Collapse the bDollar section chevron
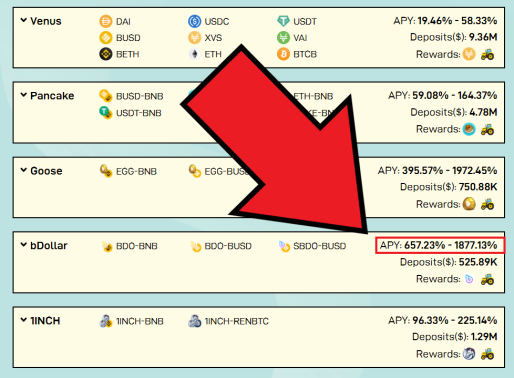 pyautogui.click(x=23, y=245)
